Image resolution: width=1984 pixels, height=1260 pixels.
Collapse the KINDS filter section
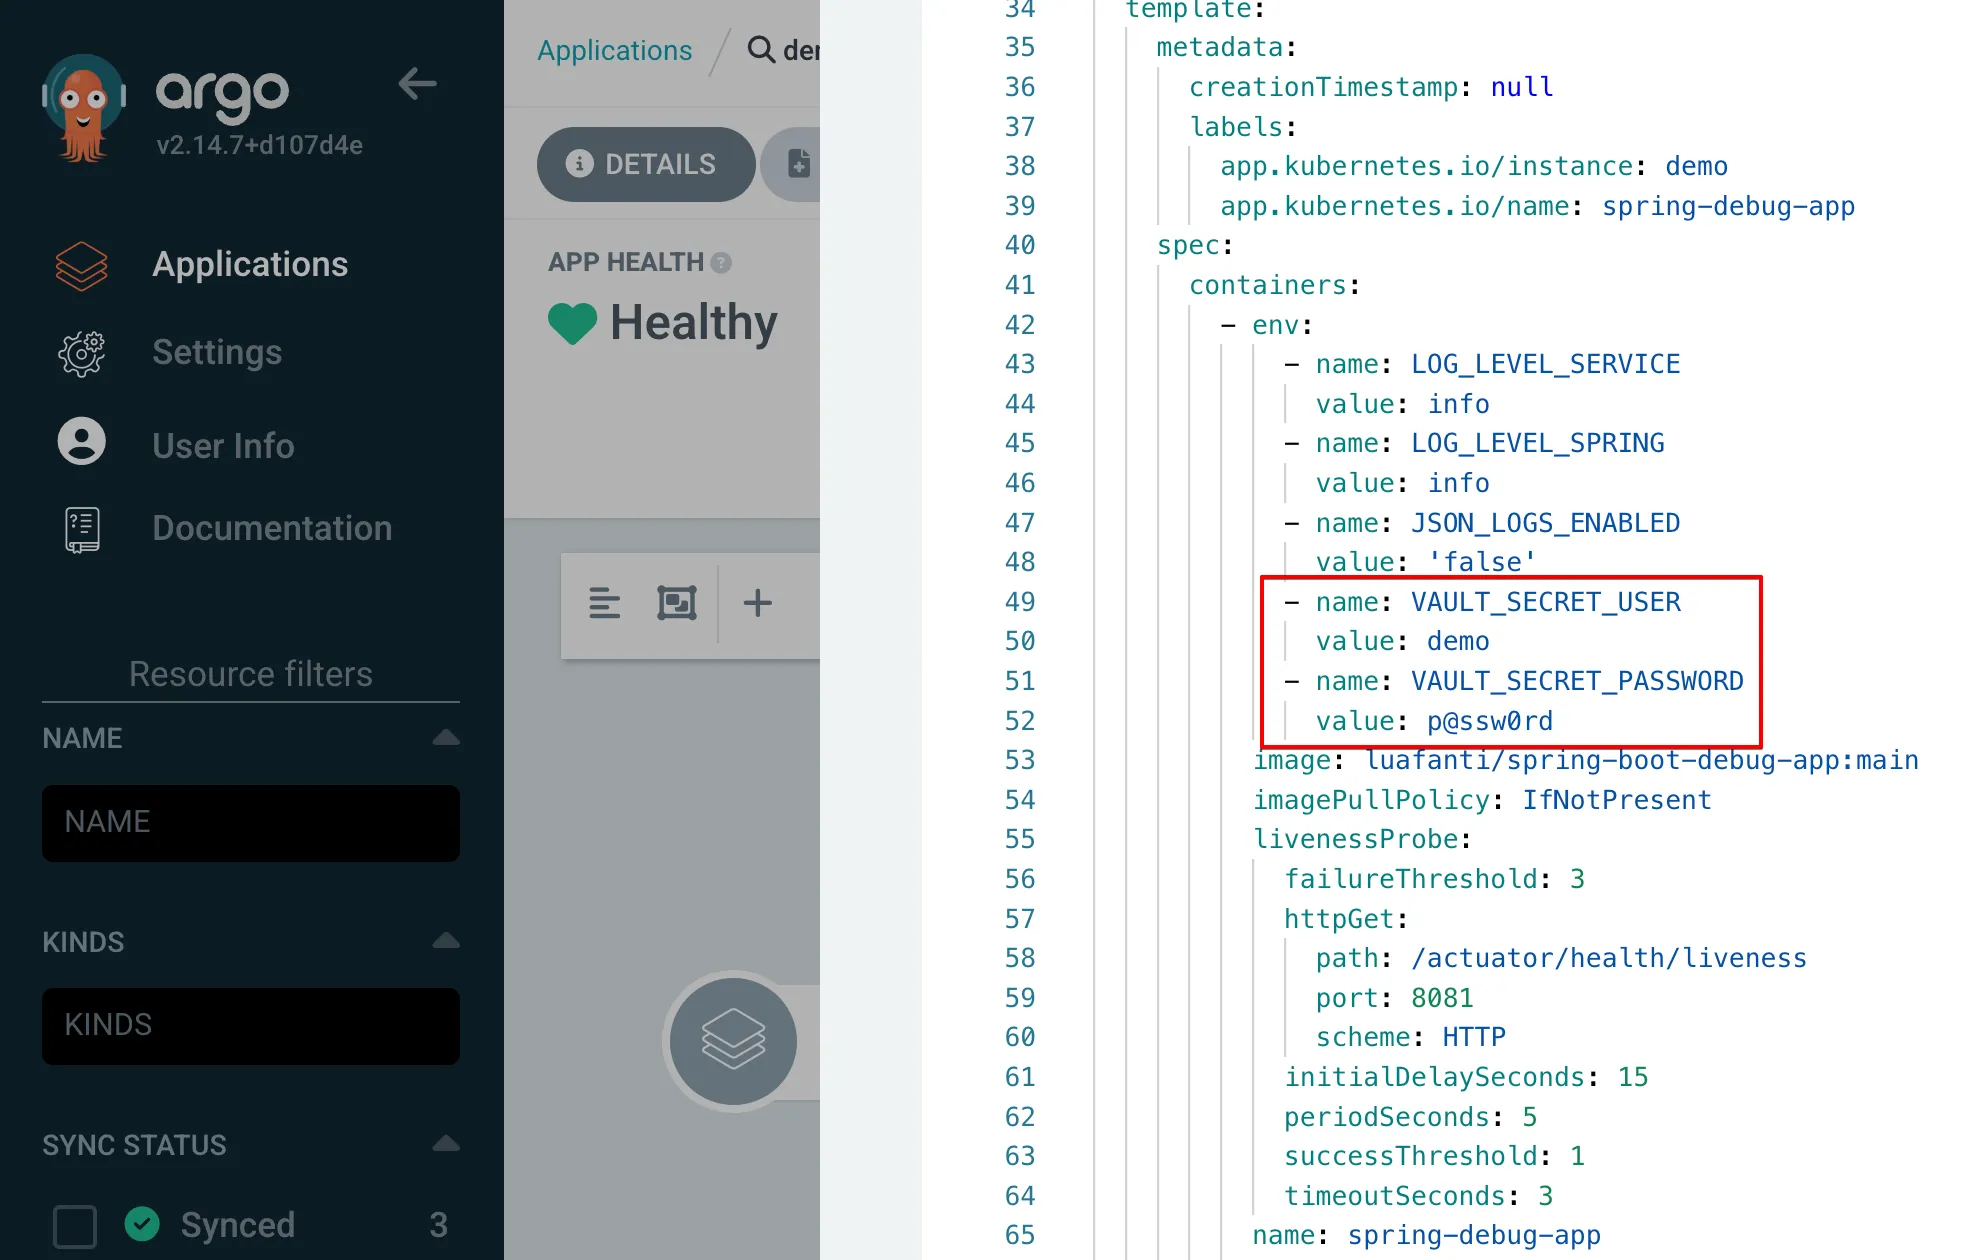click(446, 940)
